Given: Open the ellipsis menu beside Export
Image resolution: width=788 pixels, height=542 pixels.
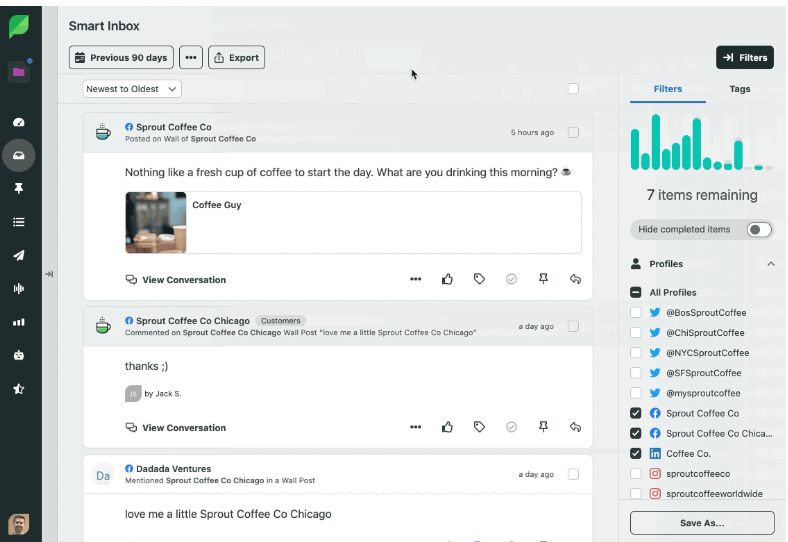Looking at the screenshot, I should 191,58.
